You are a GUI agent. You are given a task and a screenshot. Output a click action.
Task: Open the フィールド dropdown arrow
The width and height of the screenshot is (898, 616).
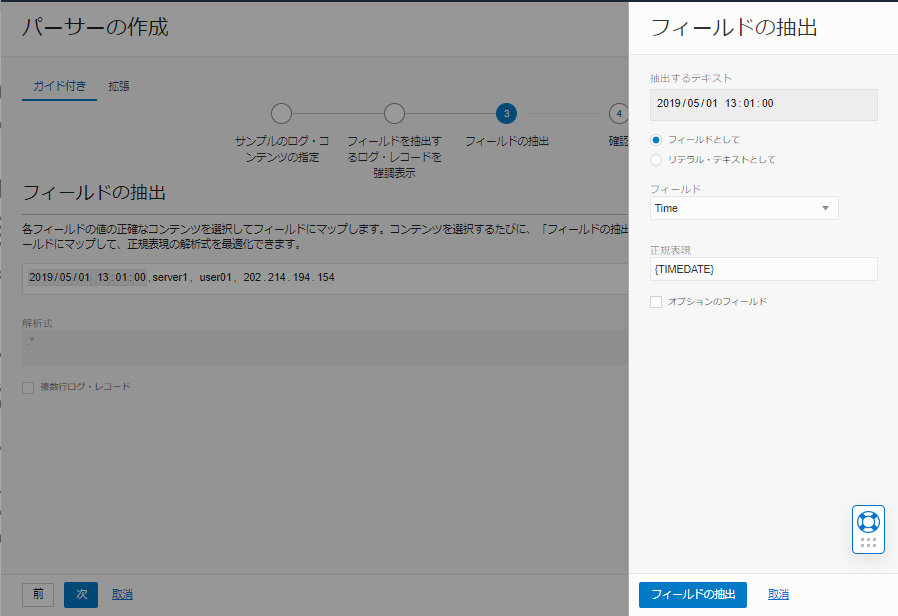[827, 208]
